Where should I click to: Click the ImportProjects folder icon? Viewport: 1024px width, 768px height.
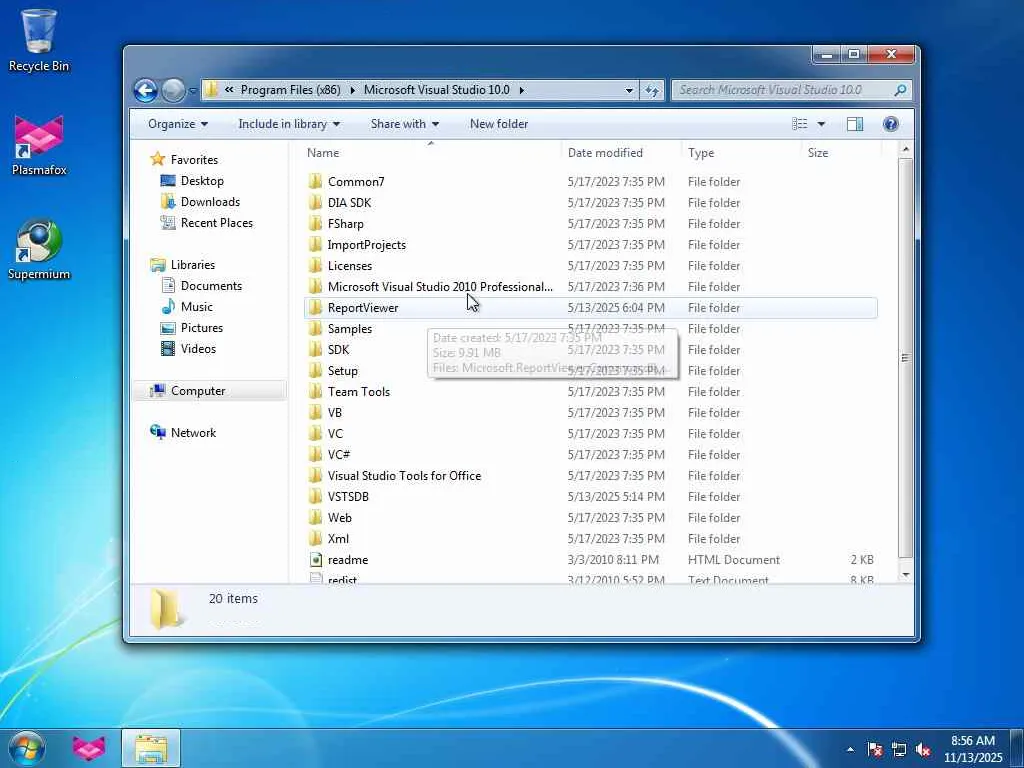[x=315, y=244]
